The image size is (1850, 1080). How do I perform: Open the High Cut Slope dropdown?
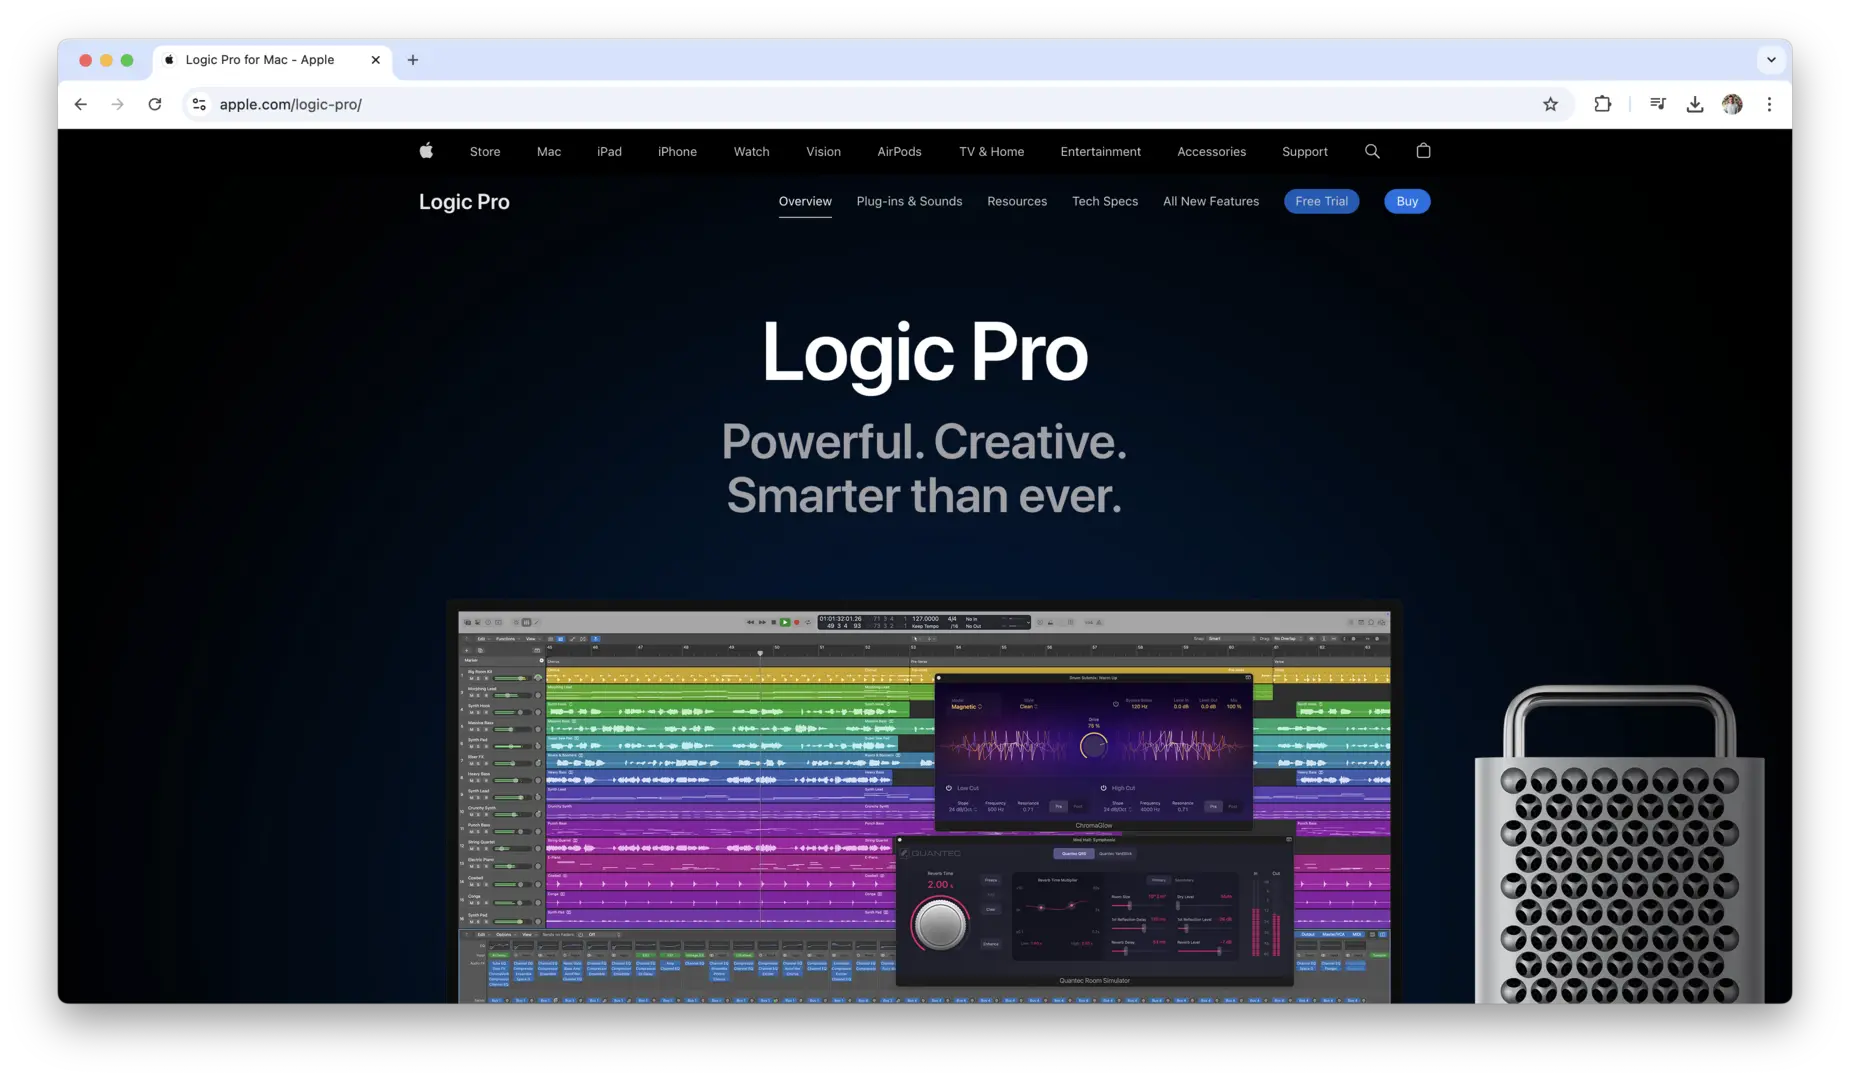tap(1118, 809)
